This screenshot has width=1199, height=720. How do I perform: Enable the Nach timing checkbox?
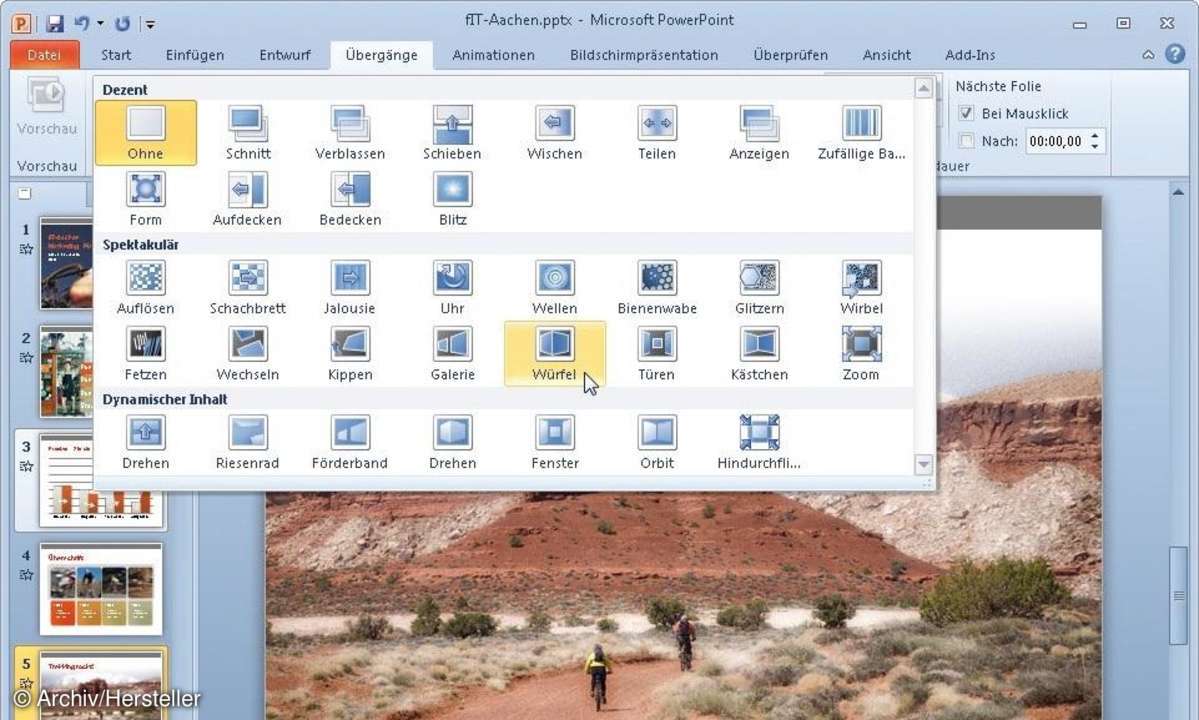[x=967, y=141]
